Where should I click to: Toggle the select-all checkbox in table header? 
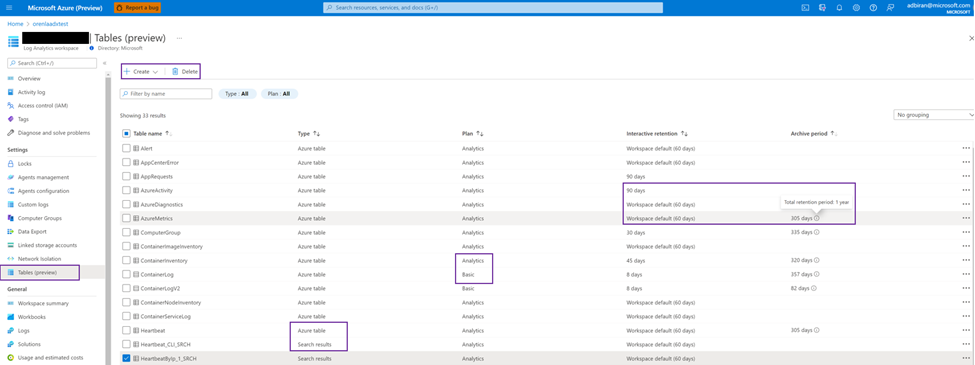[x=126, y=133]
